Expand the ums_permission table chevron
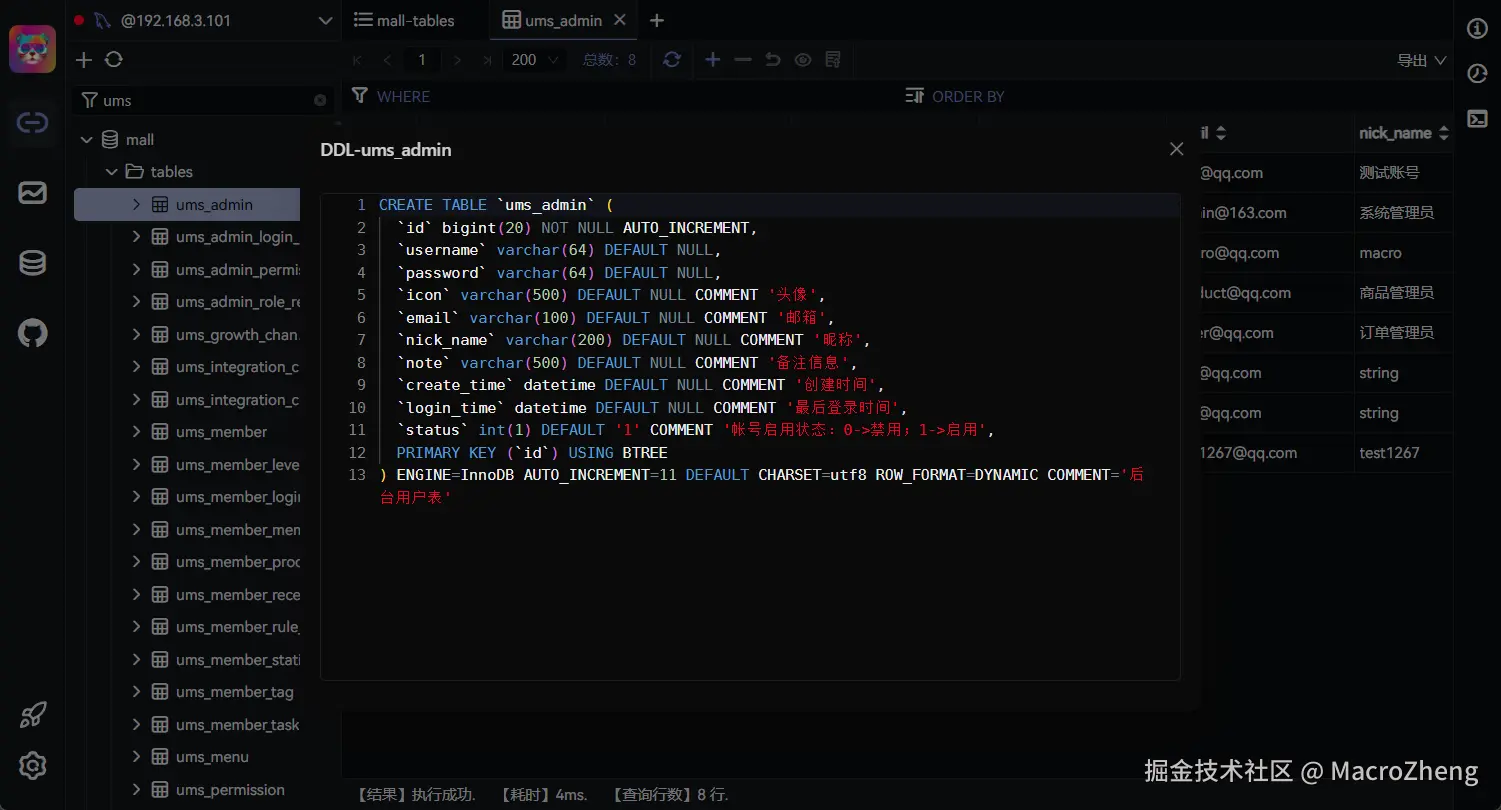This screenshot has height=810, width=1501. [137, 789]
